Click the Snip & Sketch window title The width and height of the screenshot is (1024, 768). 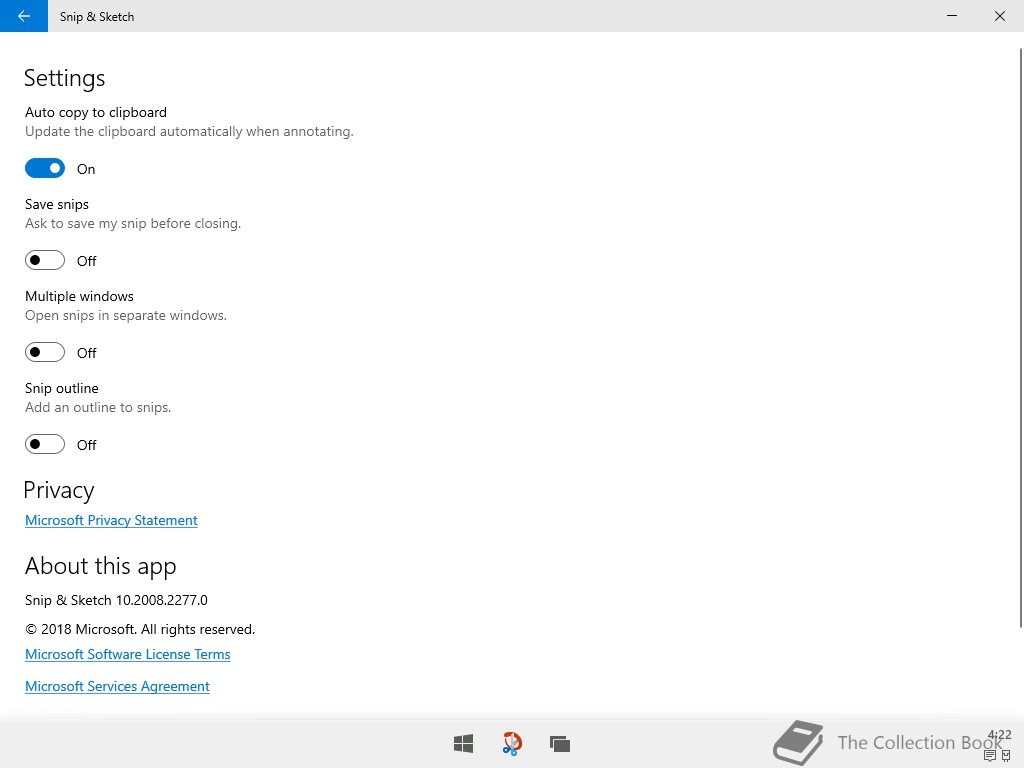(x=97, y=16)
